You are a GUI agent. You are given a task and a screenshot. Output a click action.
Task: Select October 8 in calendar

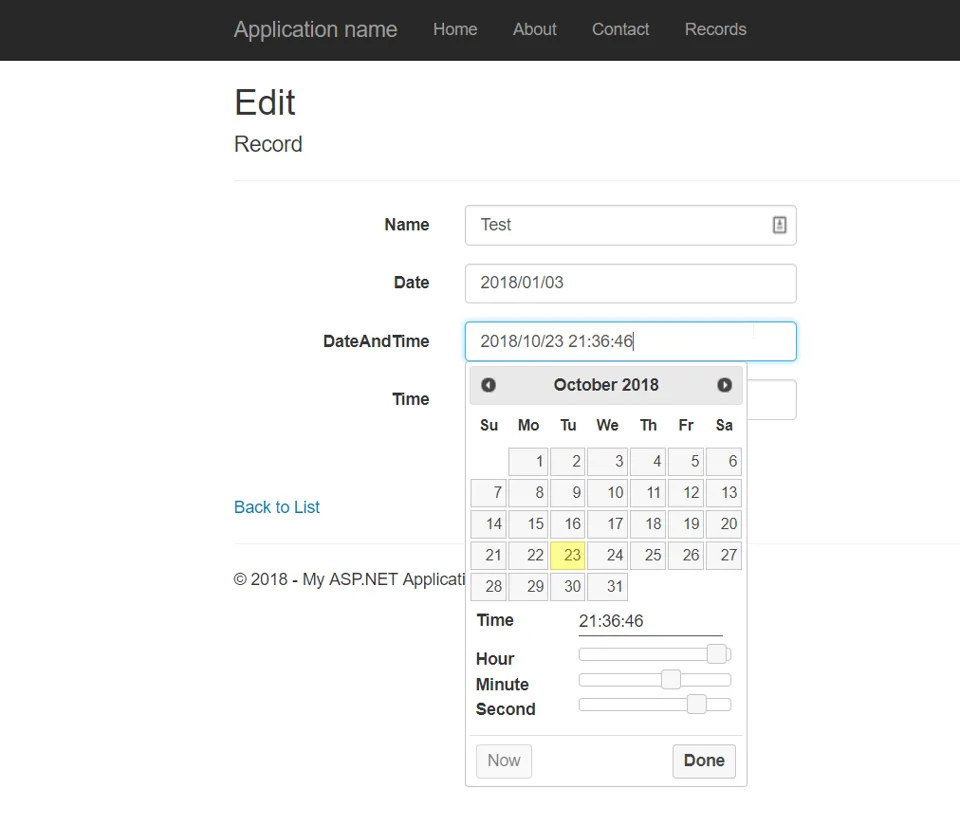(528, 493)
